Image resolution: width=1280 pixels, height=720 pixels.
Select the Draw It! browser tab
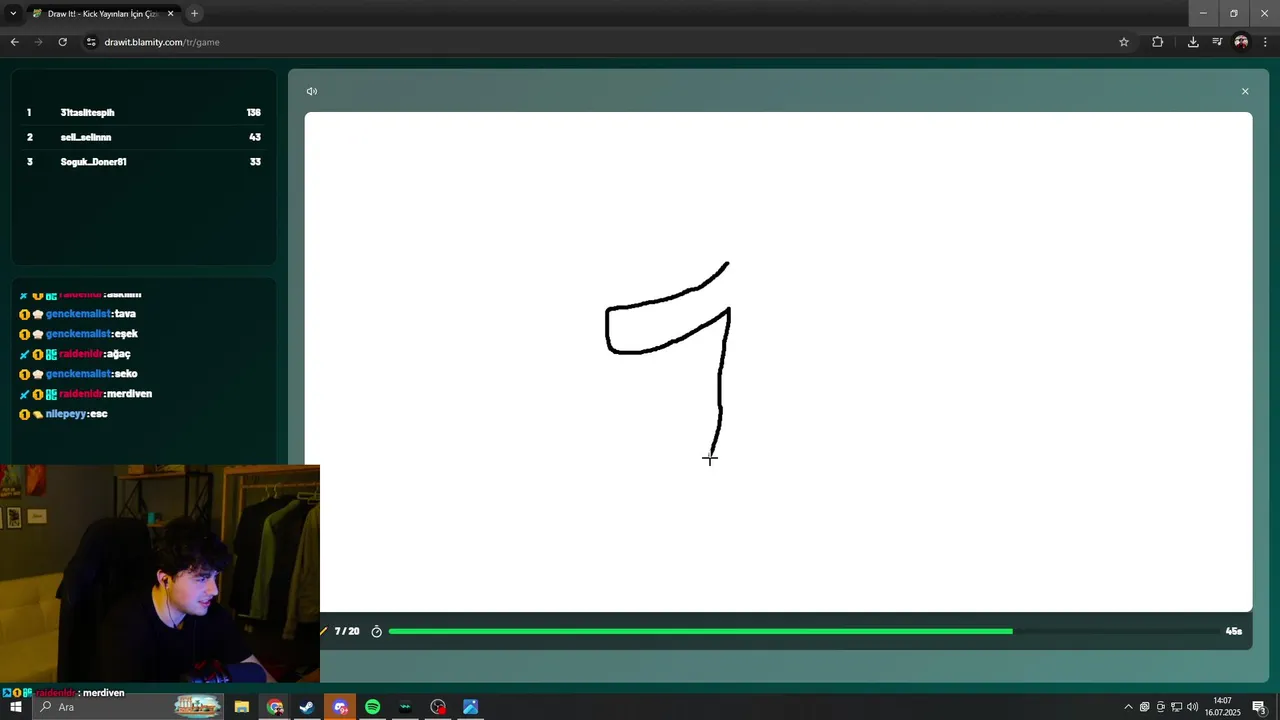[x=104, y=14]
